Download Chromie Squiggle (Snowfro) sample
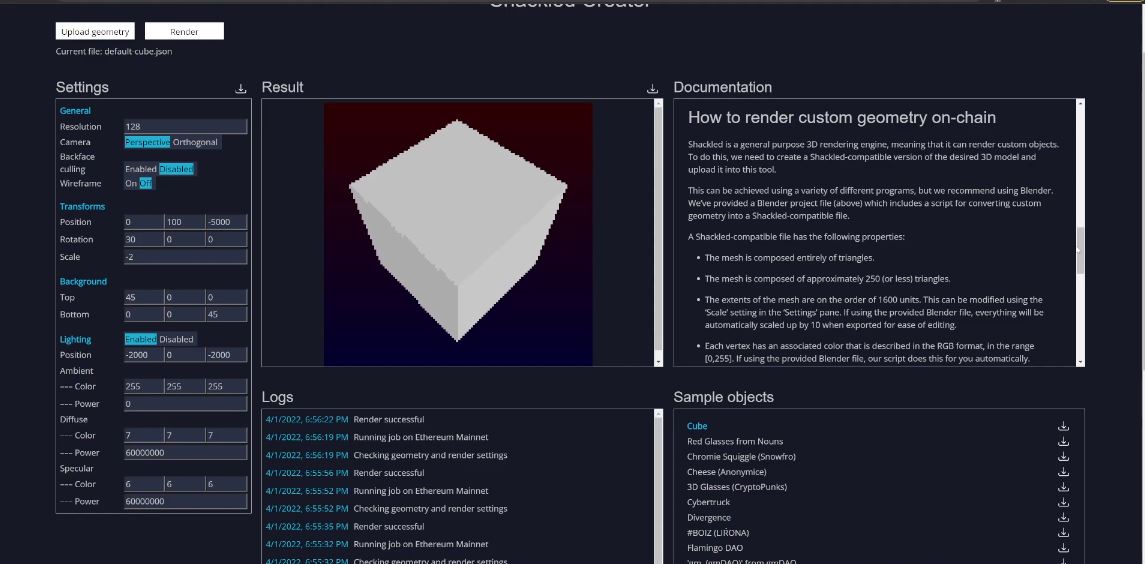Screen dimensions: 1145x564 (1063, 457)
